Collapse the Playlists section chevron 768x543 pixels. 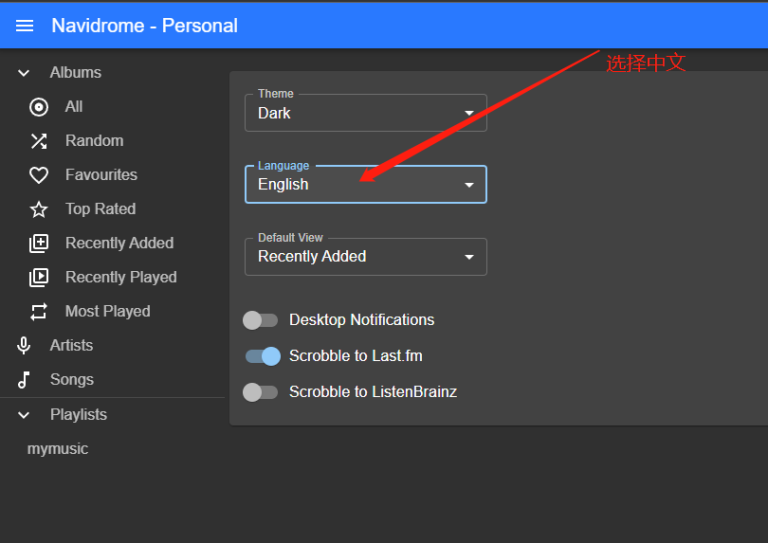[24, 415]
